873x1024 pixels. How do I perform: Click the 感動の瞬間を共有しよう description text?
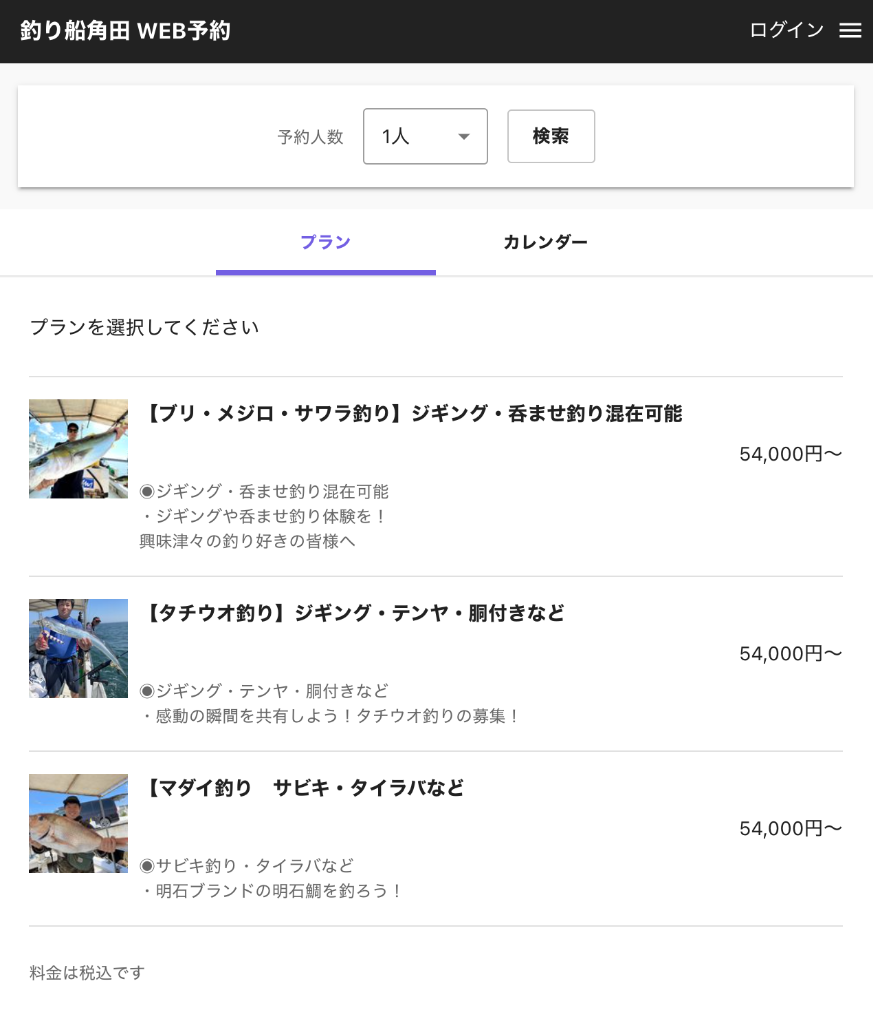click(330, 716)
